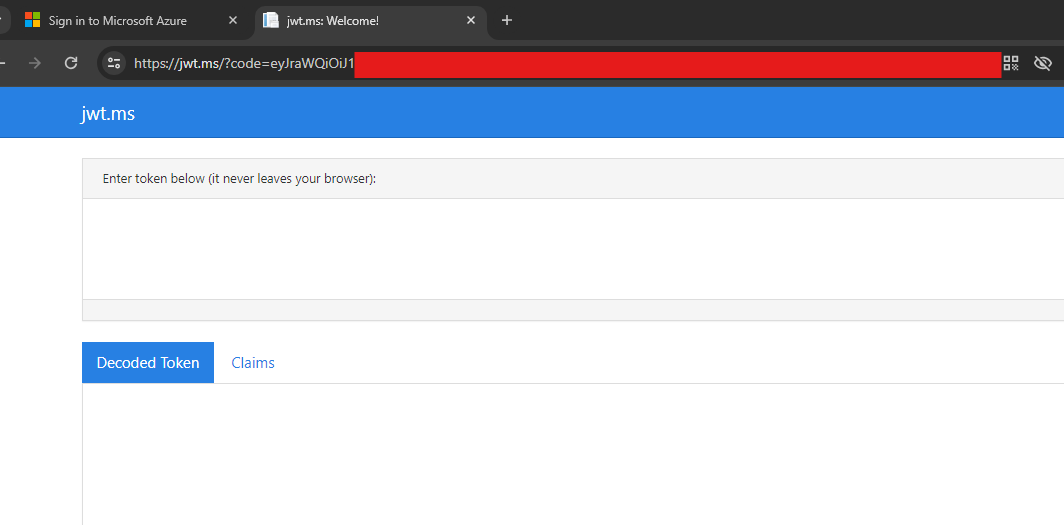The height and width of the screenshot is (525, 1064).
Task: Click inside the token input text area
Action: pyautogui.click(x=573, y=249)
